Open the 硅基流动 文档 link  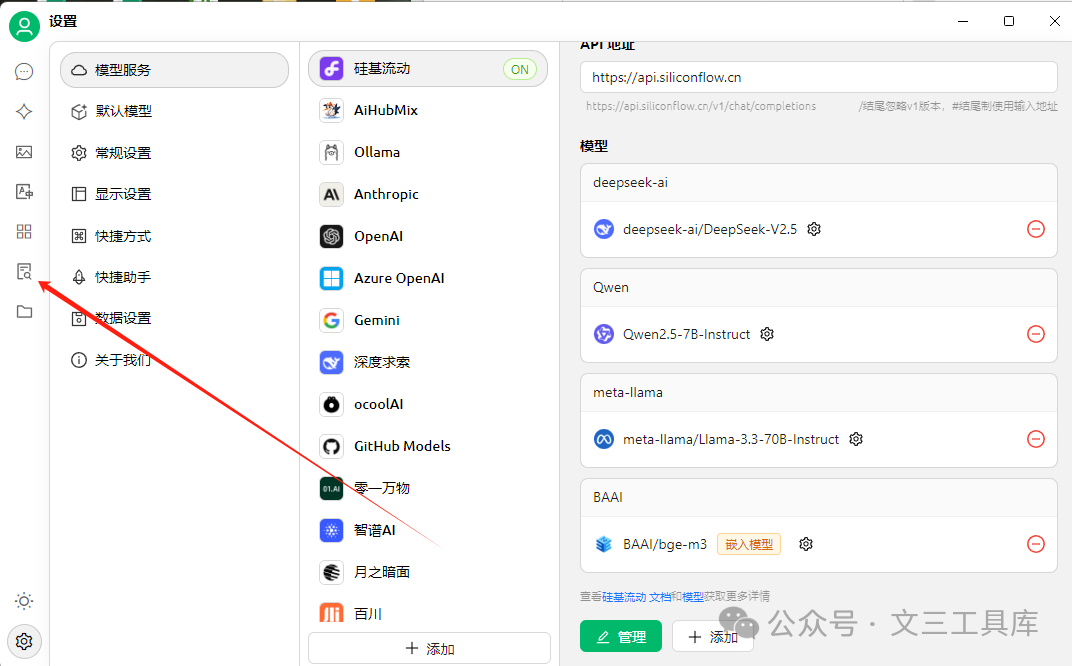[x=636, y=597]
